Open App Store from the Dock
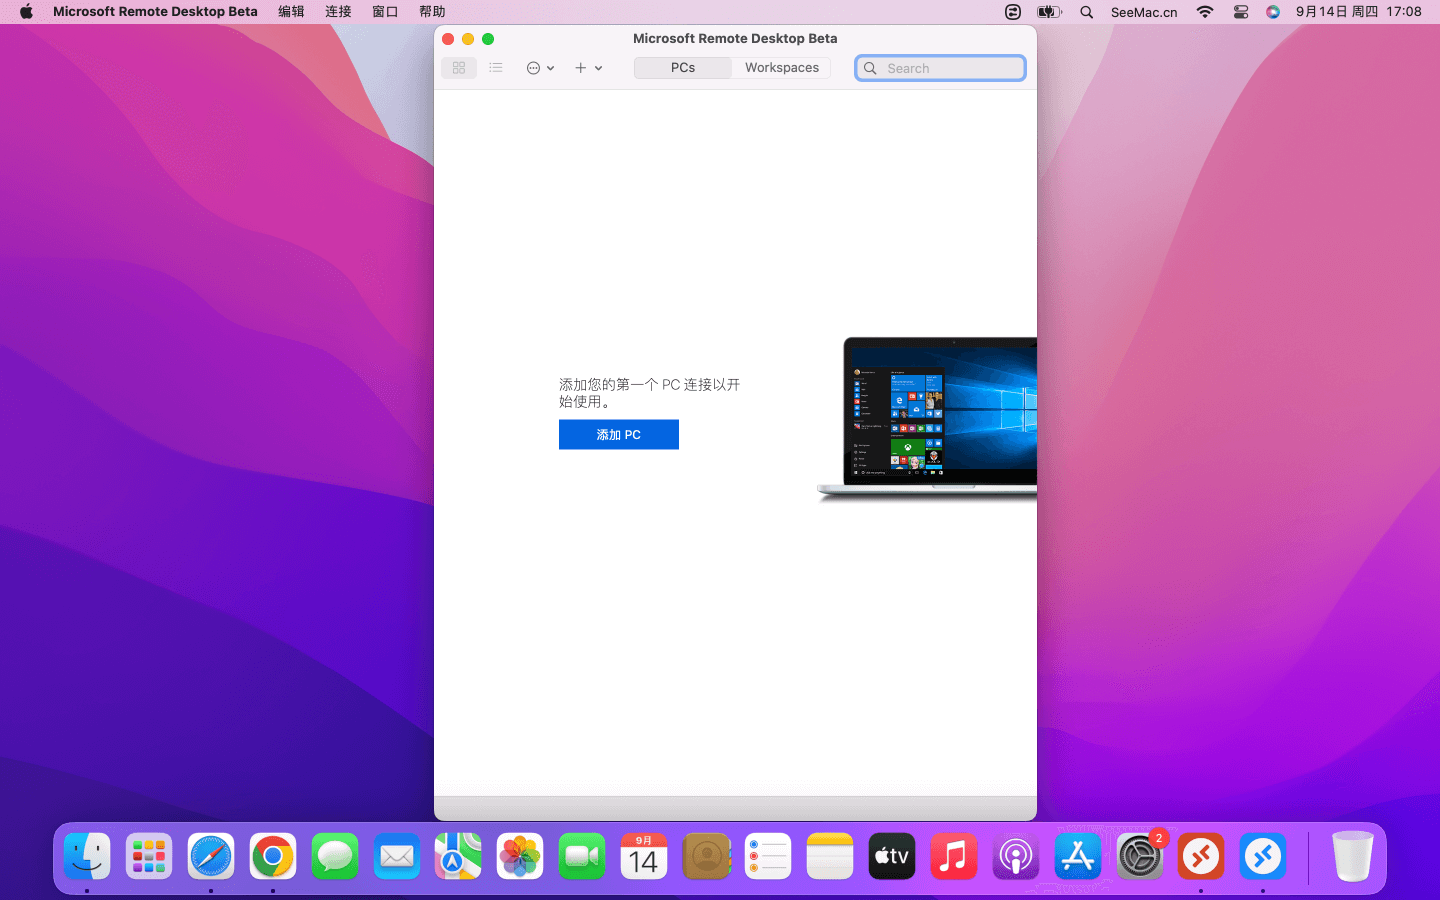The image size is (1440, 900). coord(1078,857)
